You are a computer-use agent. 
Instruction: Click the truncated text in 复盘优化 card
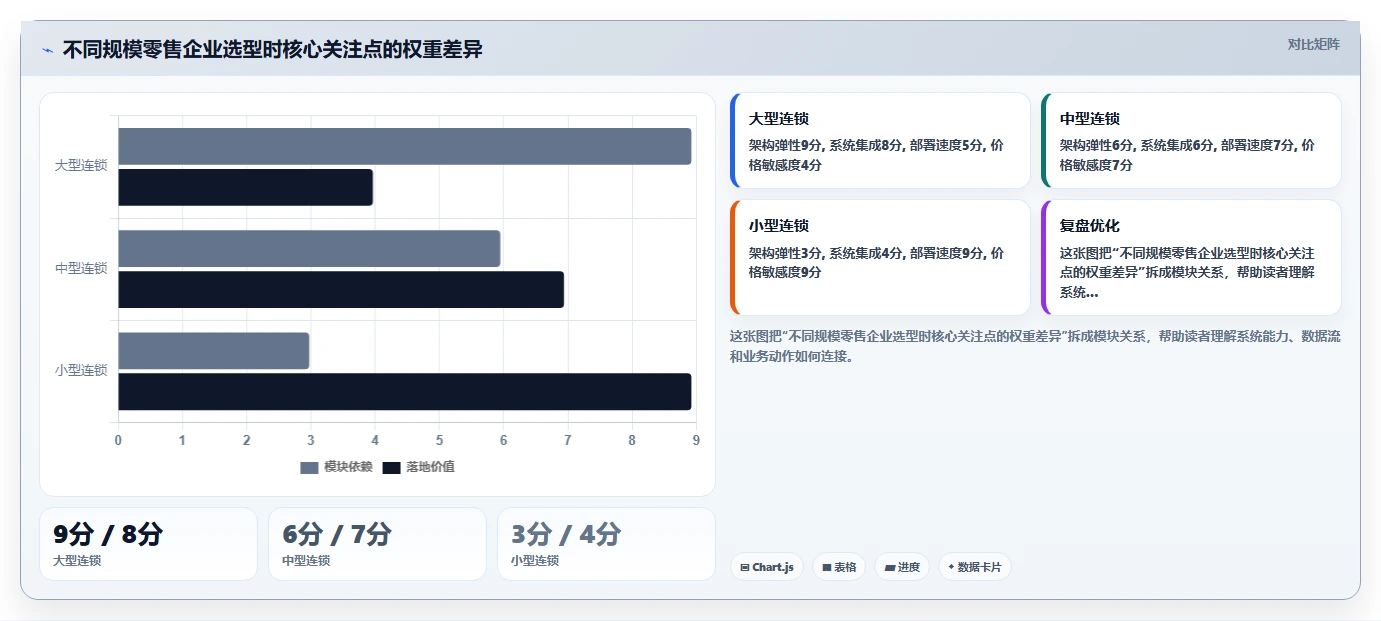coord(1187,273)
